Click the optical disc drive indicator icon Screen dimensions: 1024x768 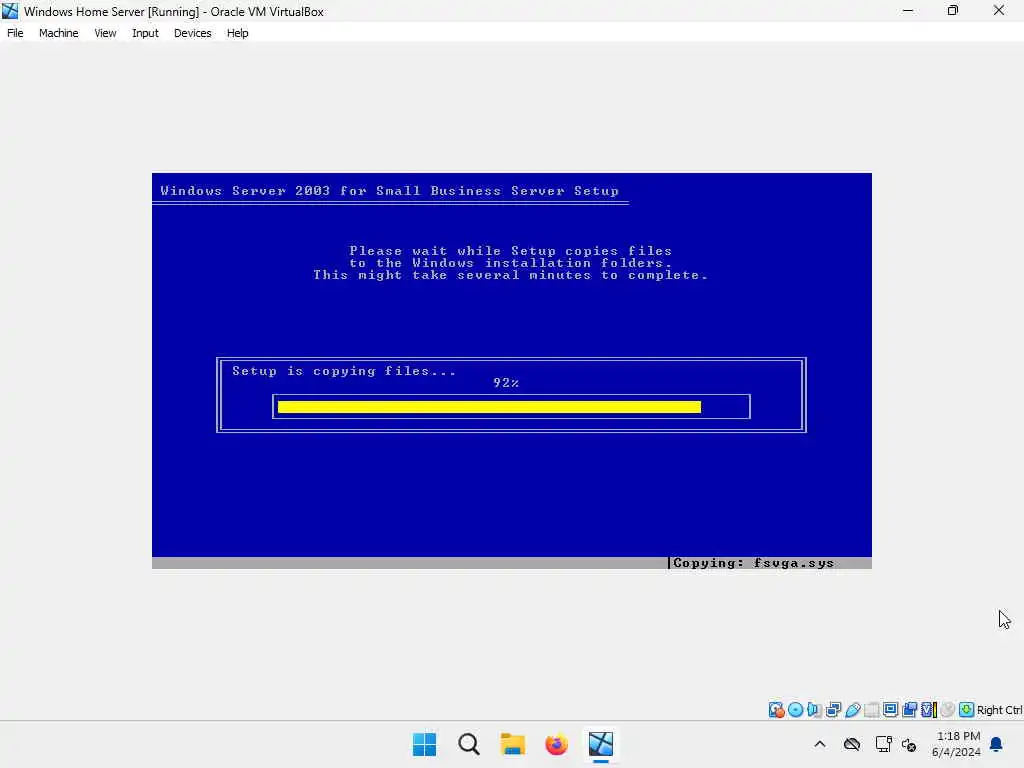tap(795, 709)
